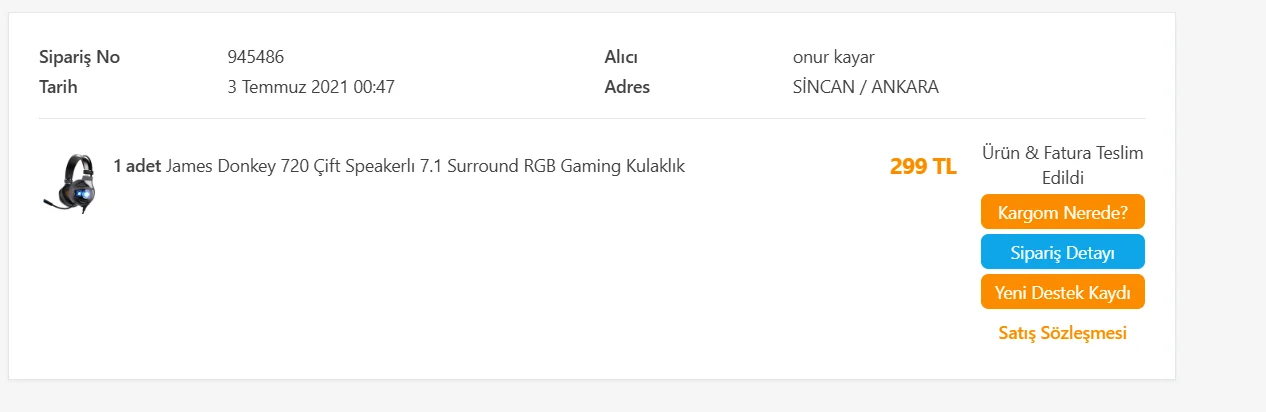Screen dimensions: 1266x412
Task: Click the gray background outside the order card
Action: 1220,200
